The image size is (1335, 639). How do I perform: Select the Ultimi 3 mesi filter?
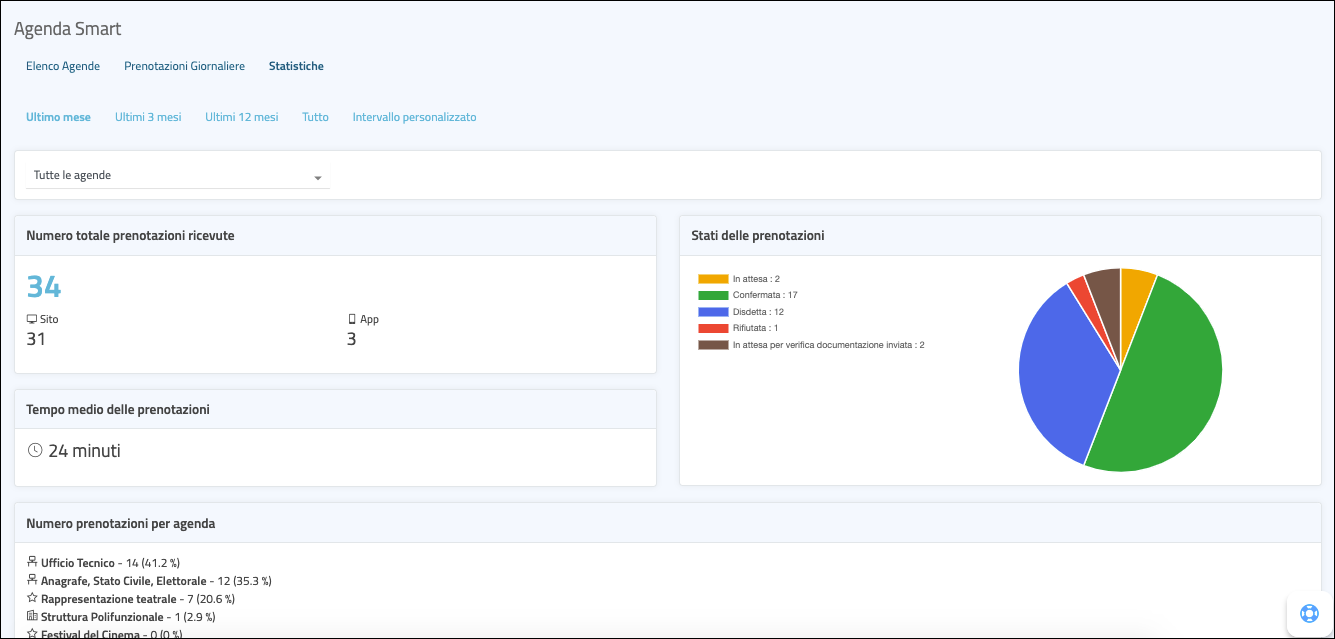coord(148,117)
